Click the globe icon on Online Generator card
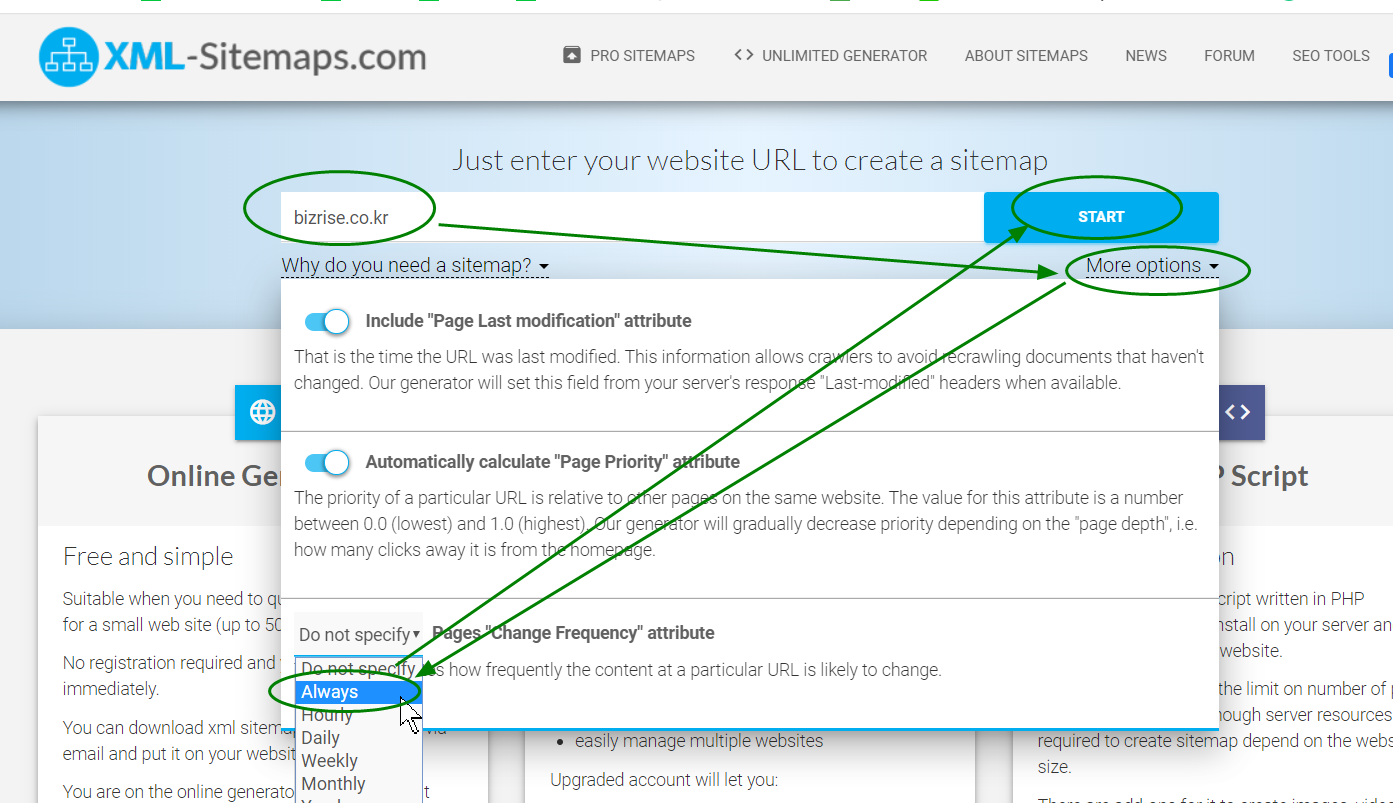 pos(262,412)
